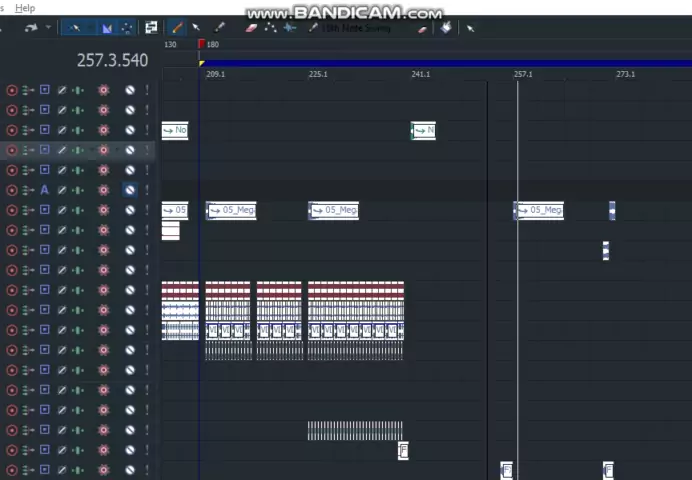
Task: Expand routing icon on the first track
Action: (27, 90)
